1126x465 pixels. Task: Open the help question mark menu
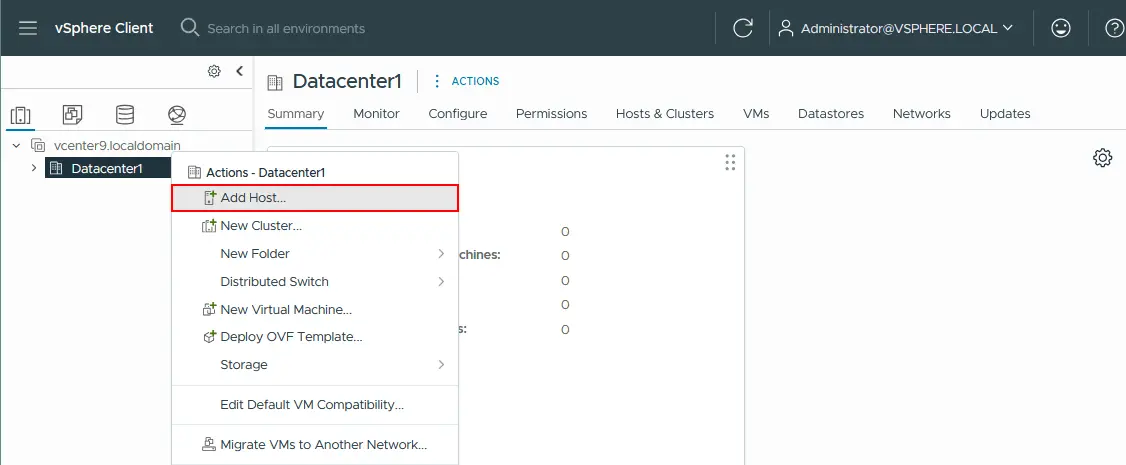pos(1115,28)
